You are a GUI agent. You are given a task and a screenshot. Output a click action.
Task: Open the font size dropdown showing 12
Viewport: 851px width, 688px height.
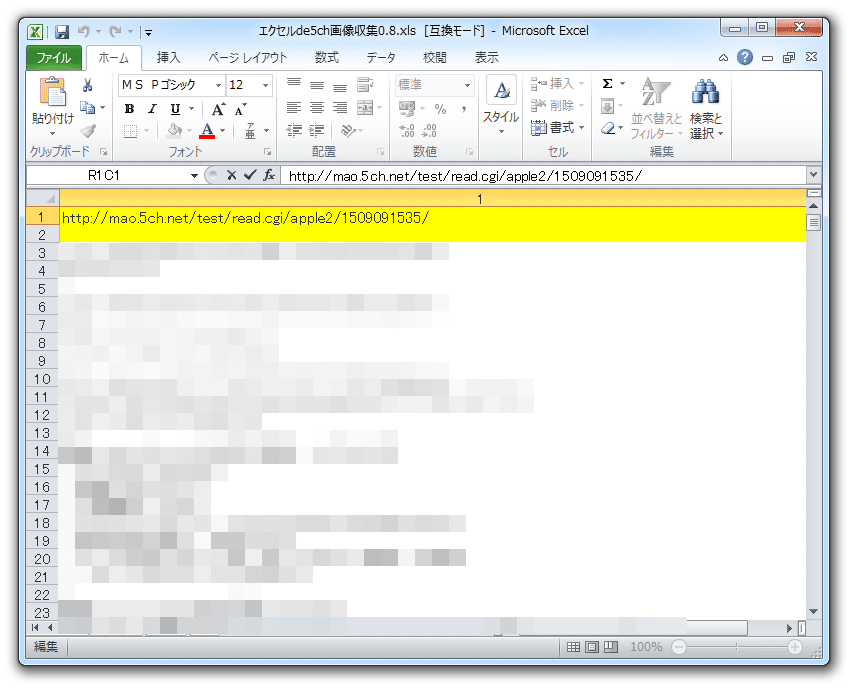pyautogui.click(x=265, y=85)
